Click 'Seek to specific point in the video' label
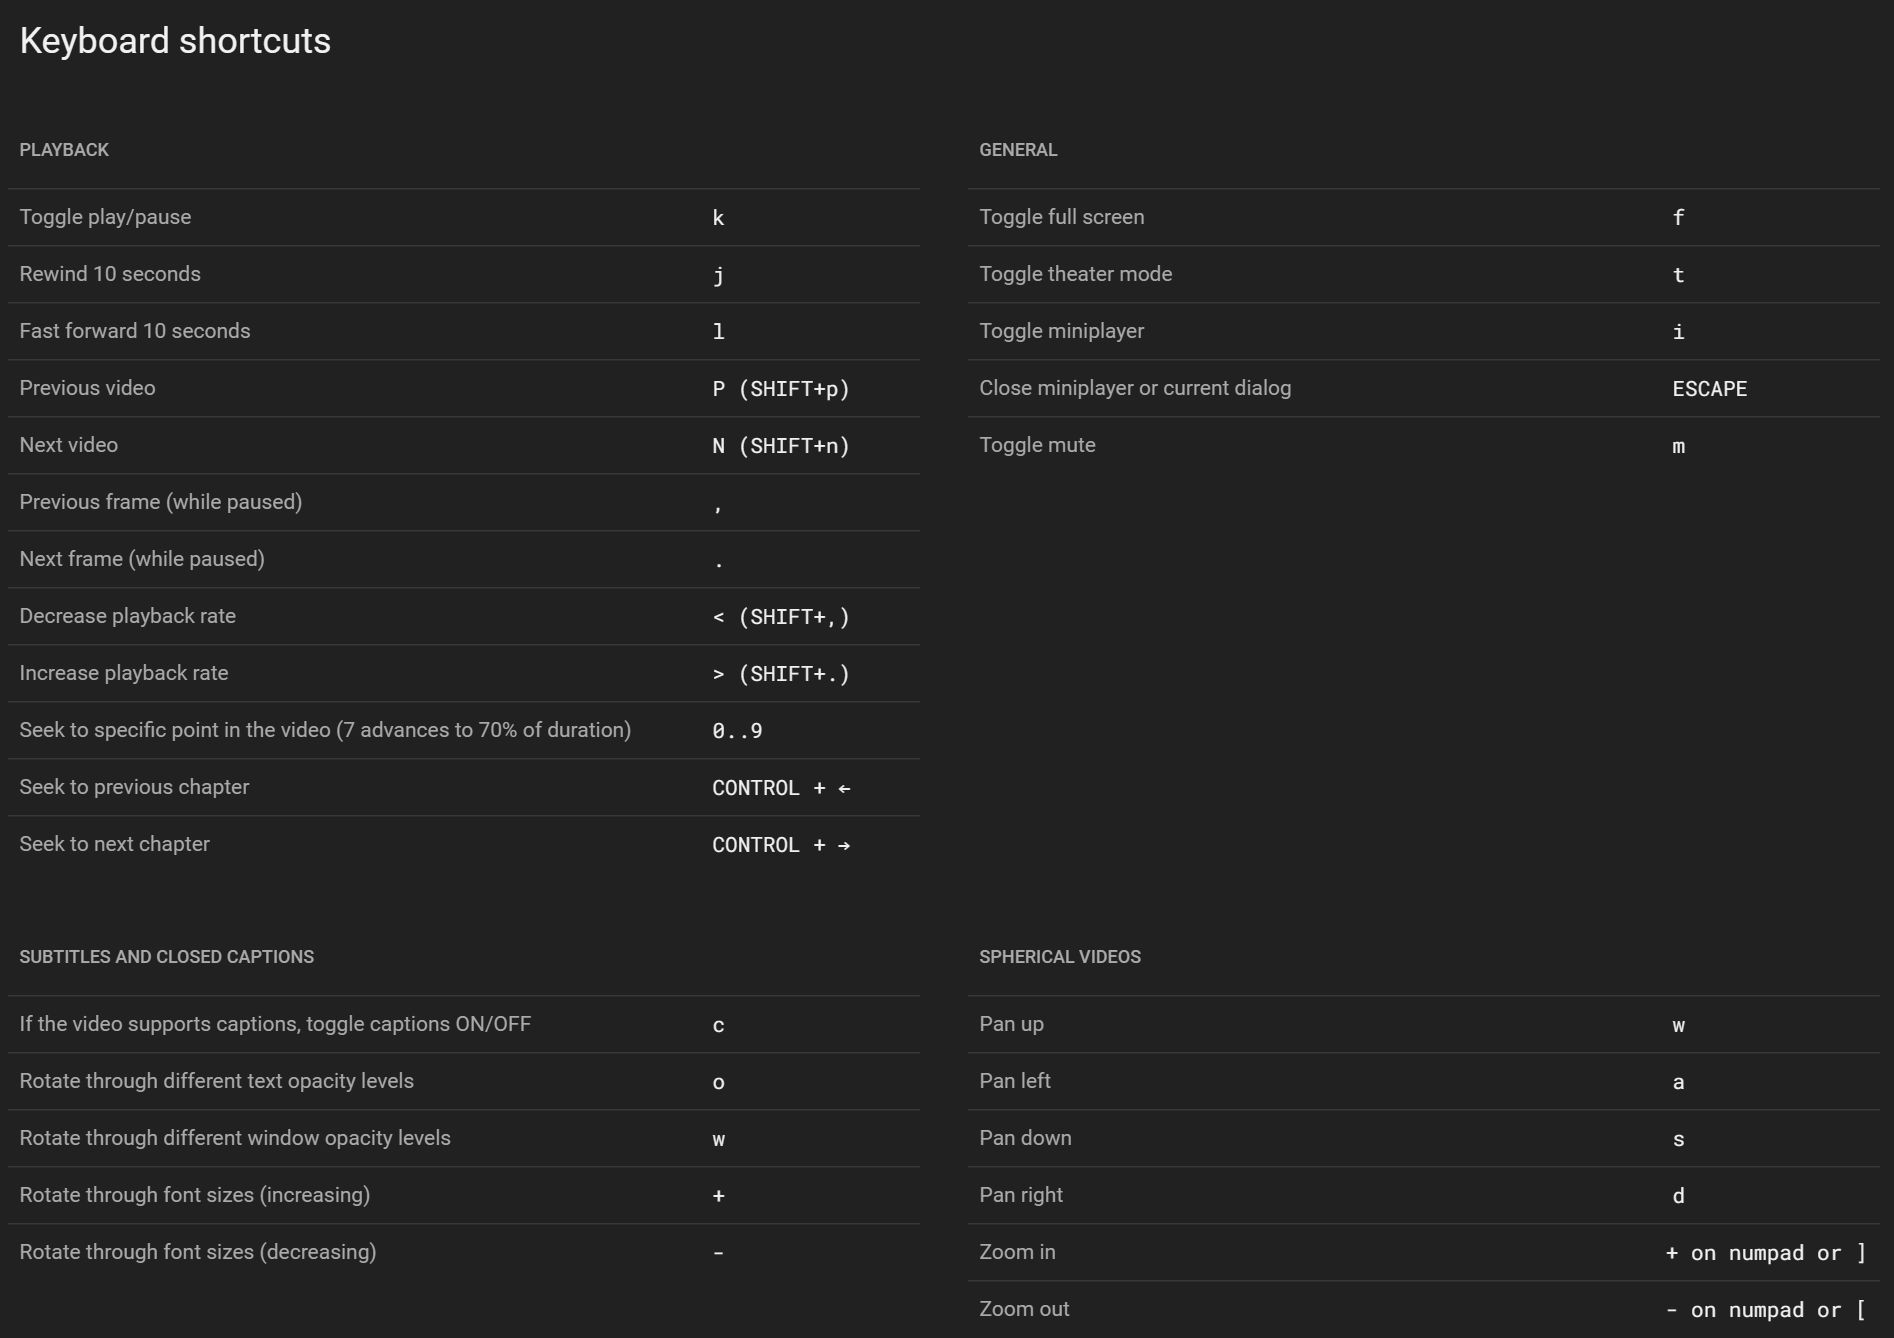This screenshot has height=1338, width=1894. pos(325,730)
